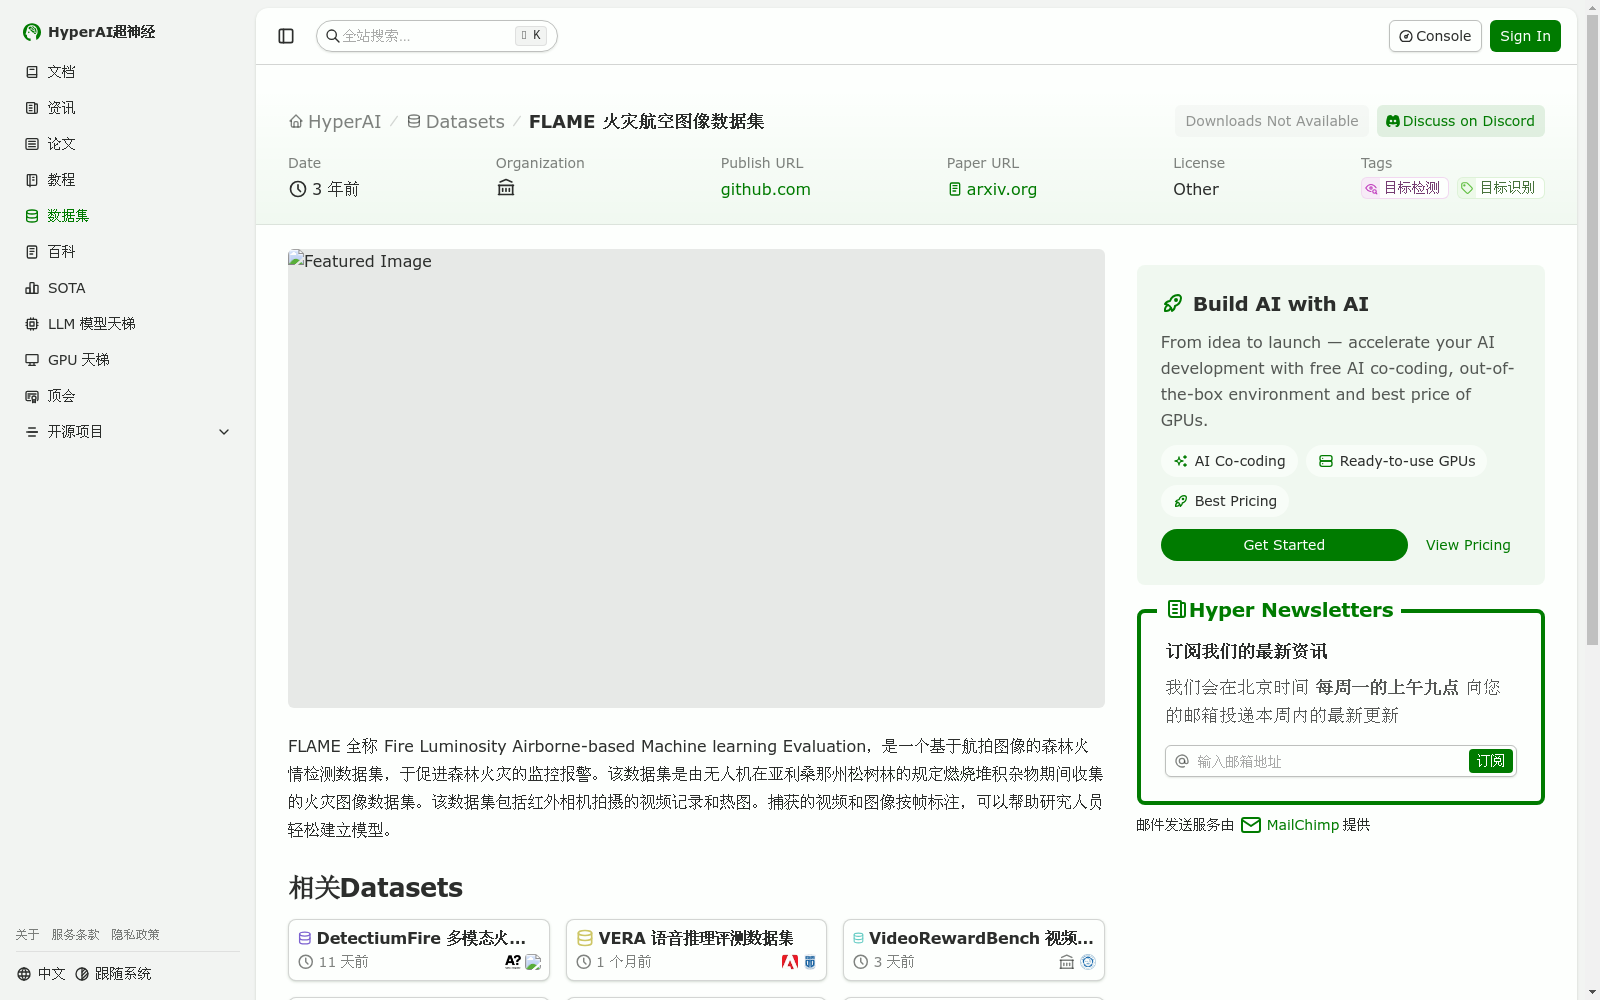Open Discuss on Discord button
The height and width of the screenshot is (1000, 1600).
click(1460, 121)
